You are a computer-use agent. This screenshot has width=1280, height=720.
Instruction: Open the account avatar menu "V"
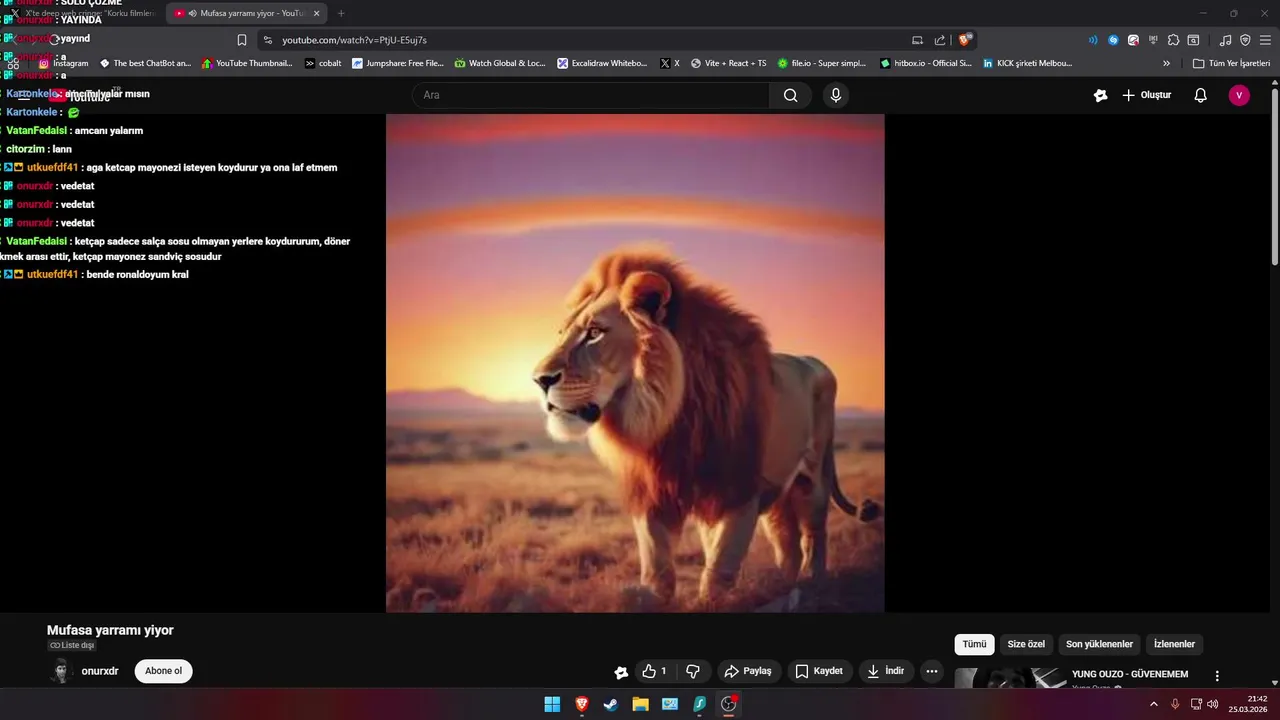tap(1239, 95)
